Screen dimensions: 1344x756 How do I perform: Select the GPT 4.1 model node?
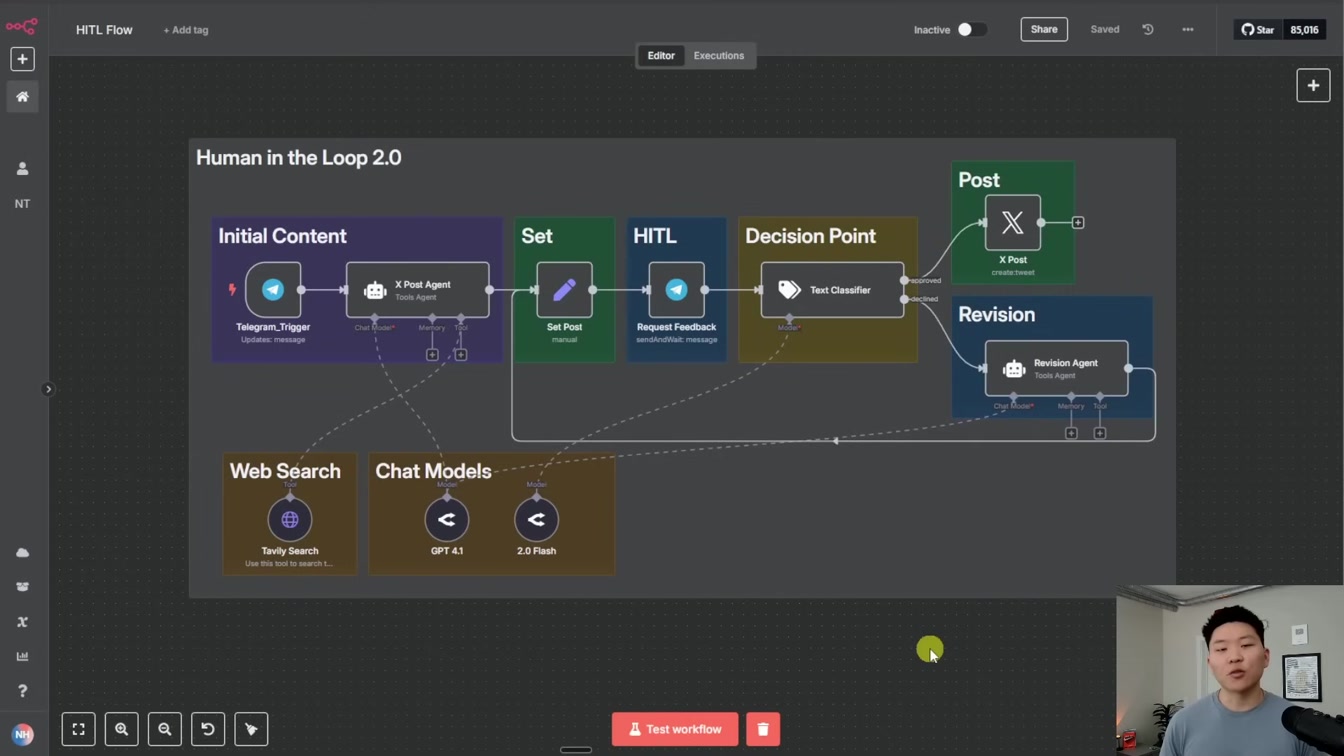click(447, 520)
